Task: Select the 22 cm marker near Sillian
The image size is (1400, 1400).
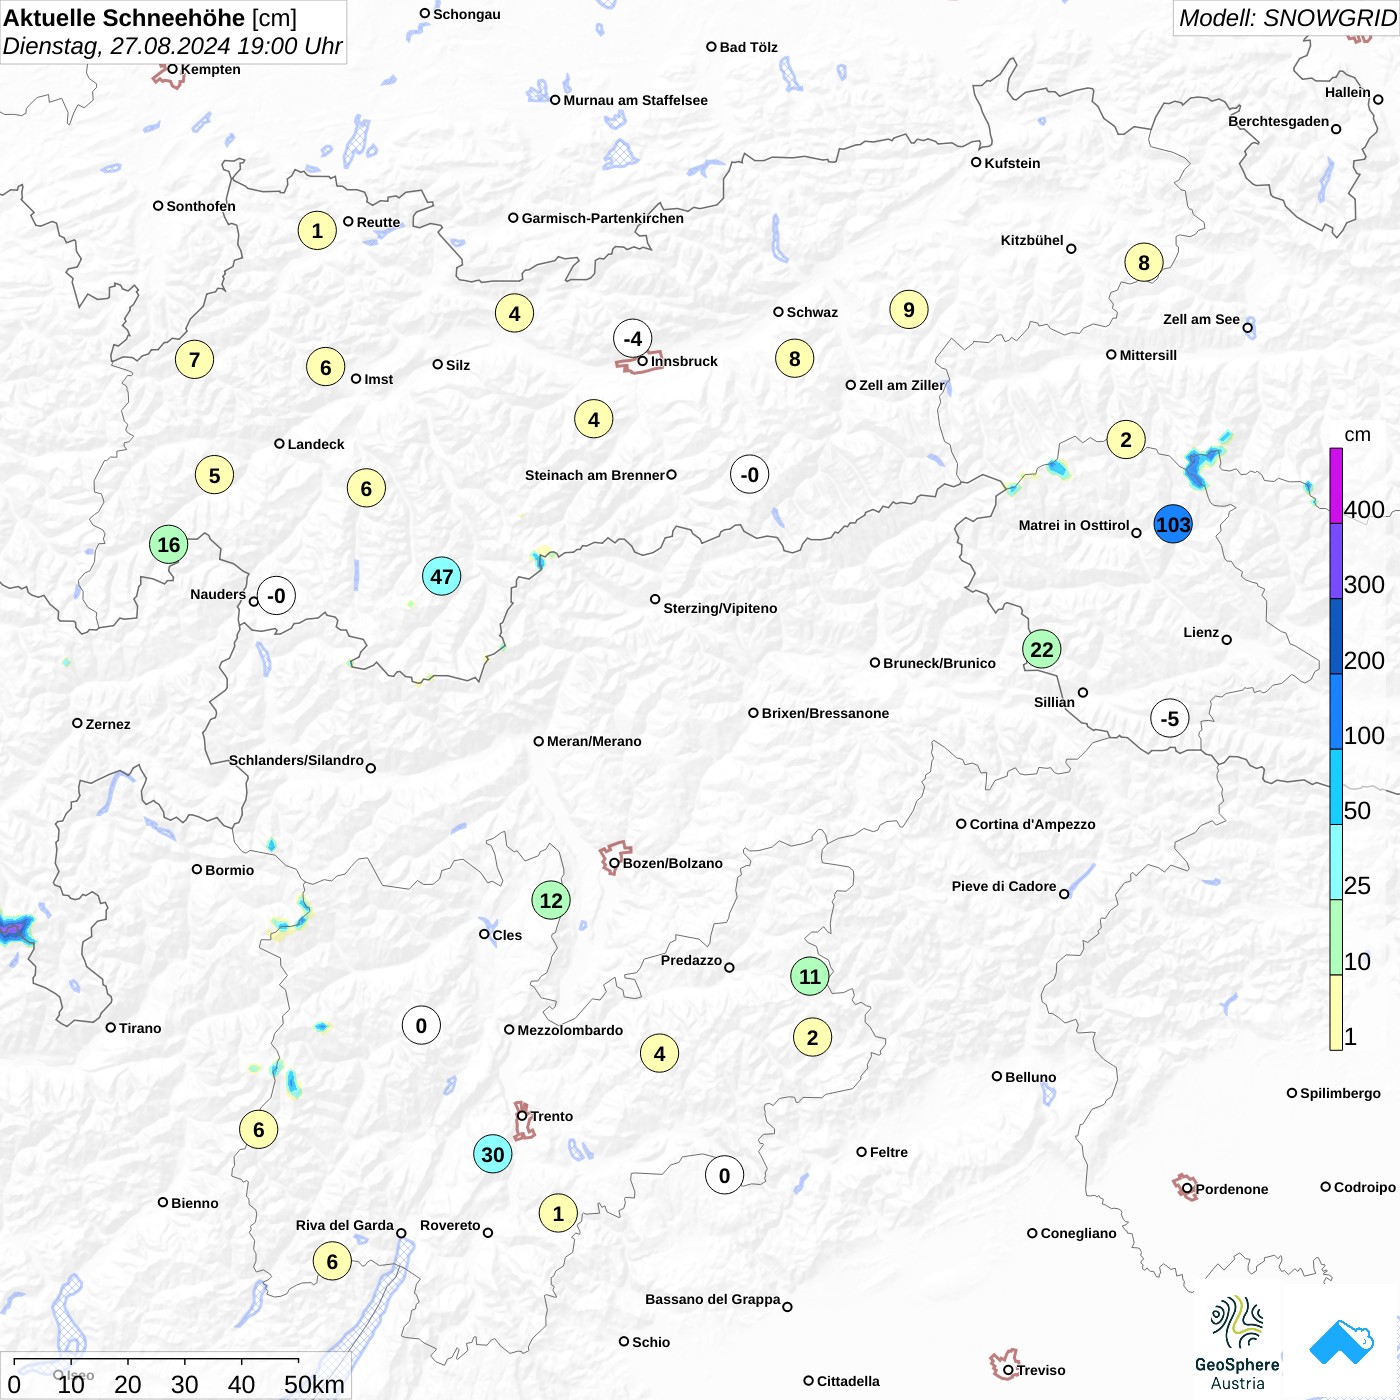Action: click(x=1042, y=649)
